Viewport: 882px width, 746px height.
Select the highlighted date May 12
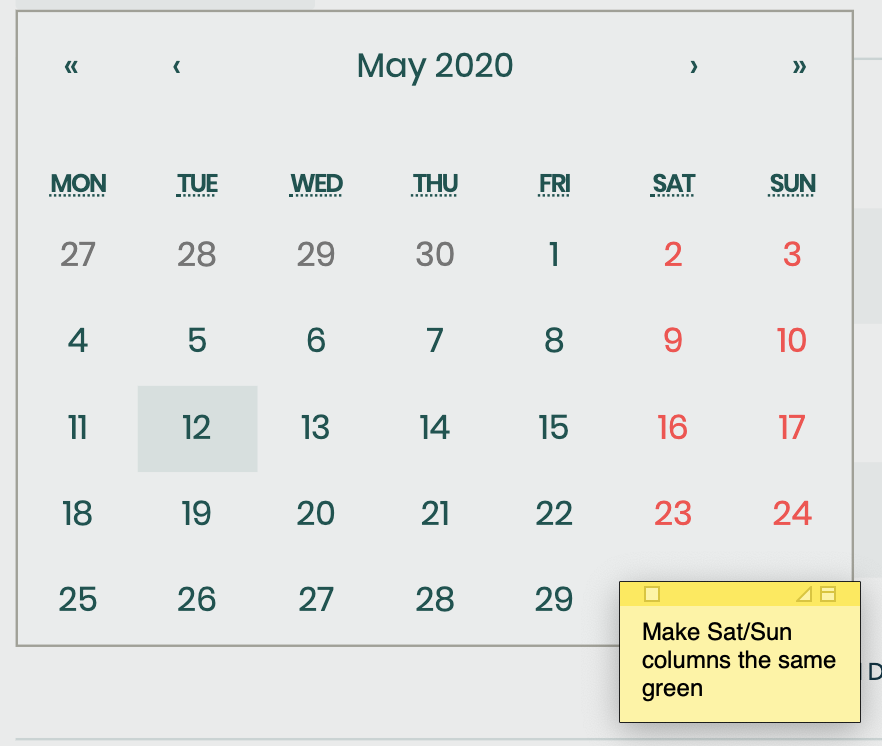point(196,428)
